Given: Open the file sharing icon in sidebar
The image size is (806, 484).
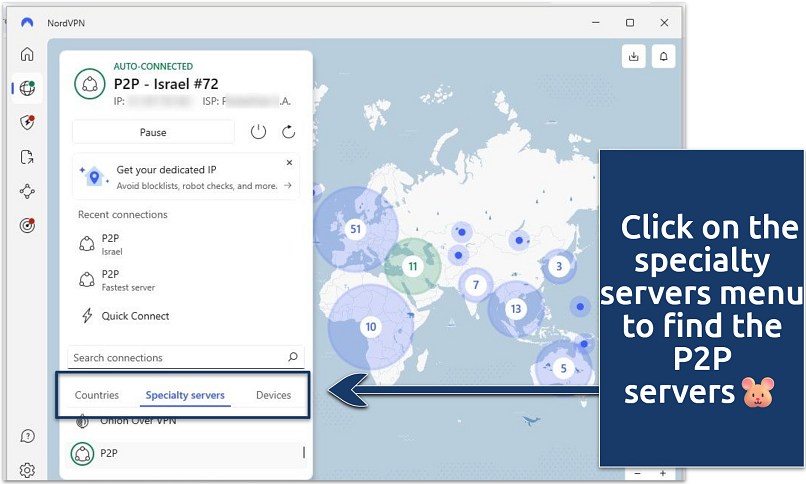Looking at the screenshot, I should (27, 157).
